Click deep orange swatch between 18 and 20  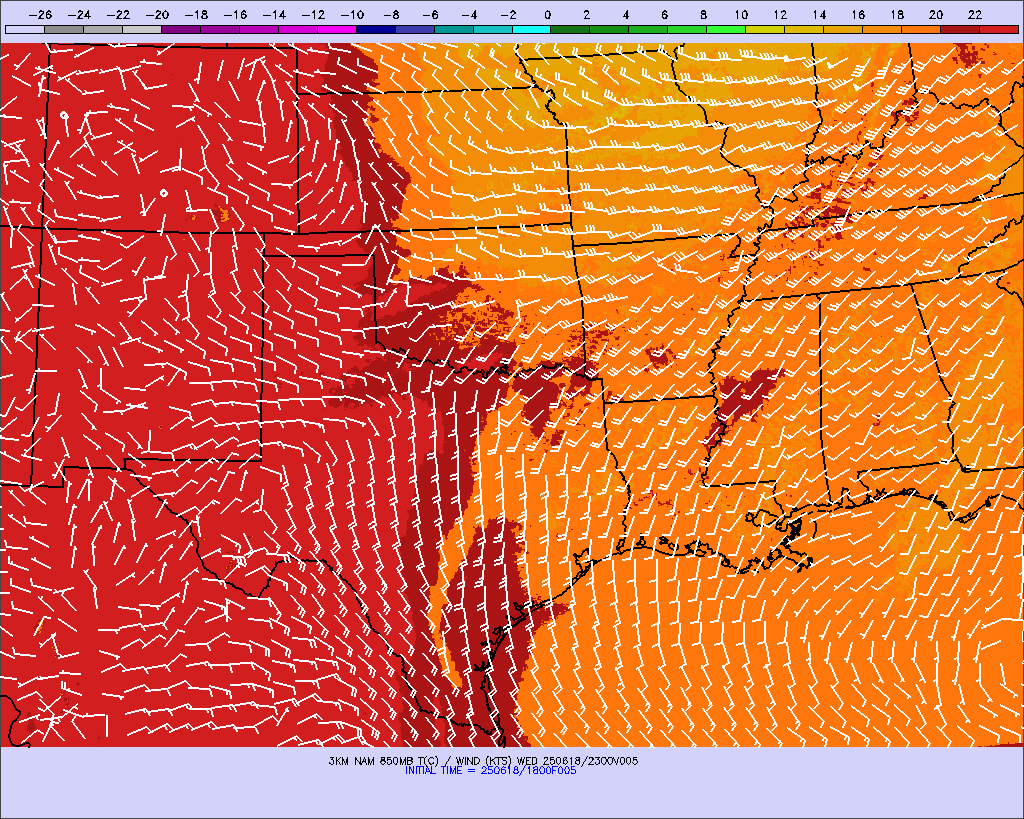(921, 29)
